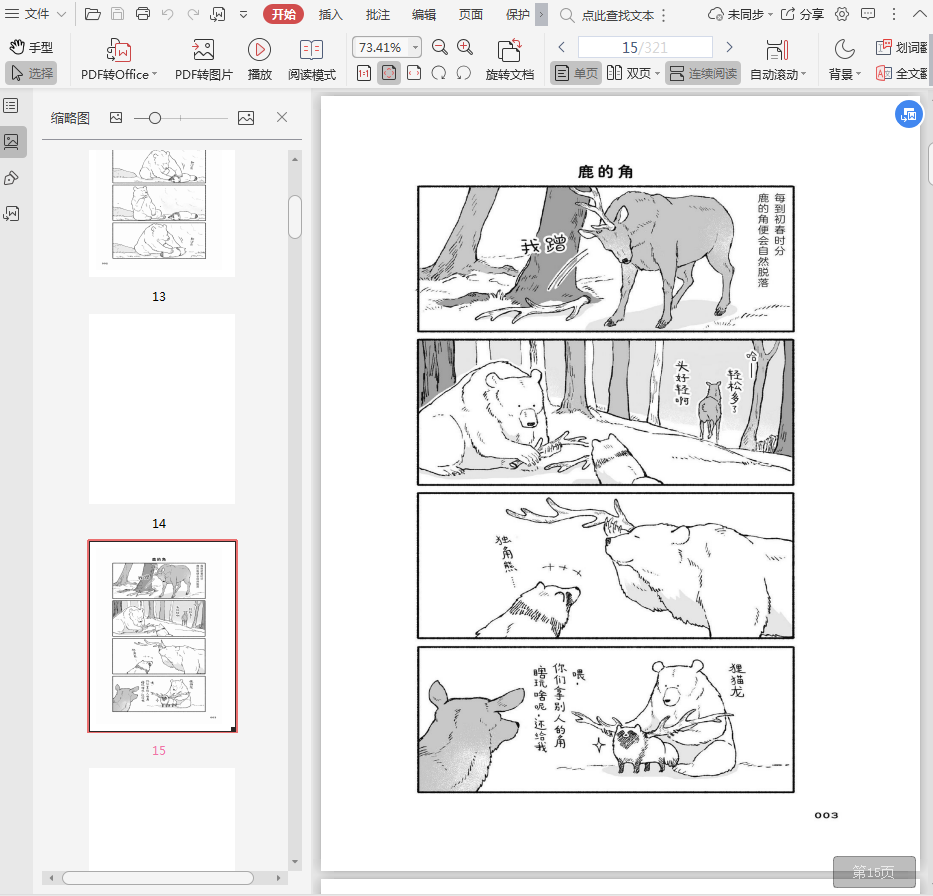Click the actual size 1:1 icon
The height and width of the screenshot is (896, 933).
coord(364,73)
